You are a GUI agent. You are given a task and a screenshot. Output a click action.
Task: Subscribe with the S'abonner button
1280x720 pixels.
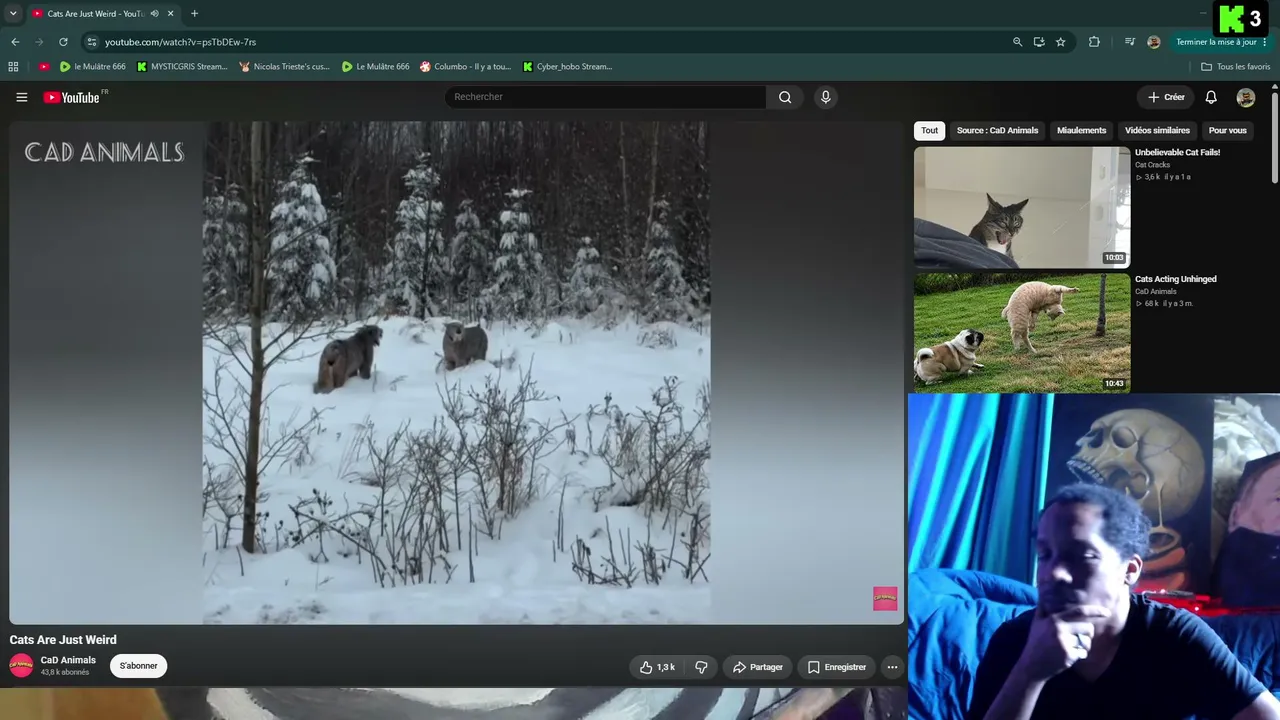139,666
